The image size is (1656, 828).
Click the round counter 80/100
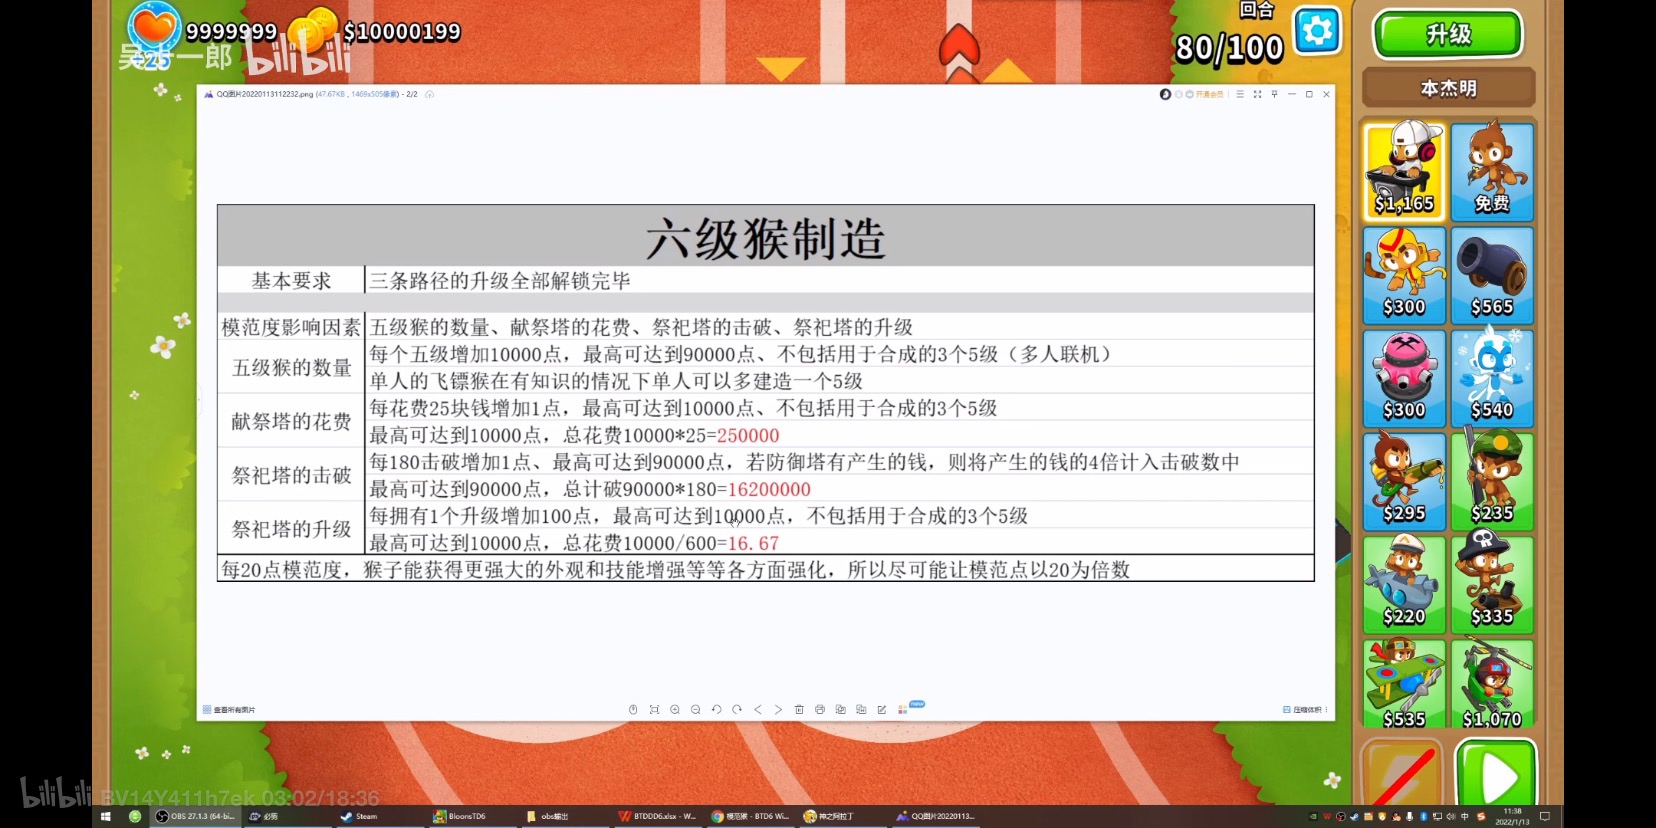click(1229, 48)
